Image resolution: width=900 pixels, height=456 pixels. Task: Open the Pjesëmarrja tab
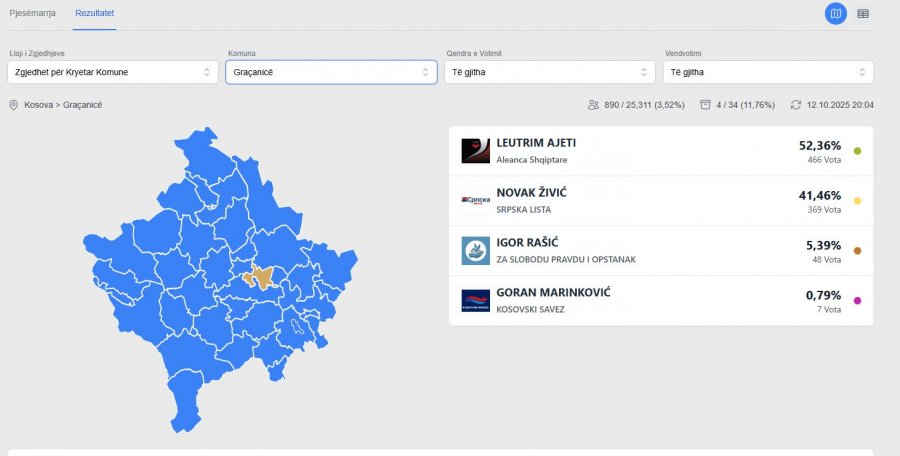point(32,14)
